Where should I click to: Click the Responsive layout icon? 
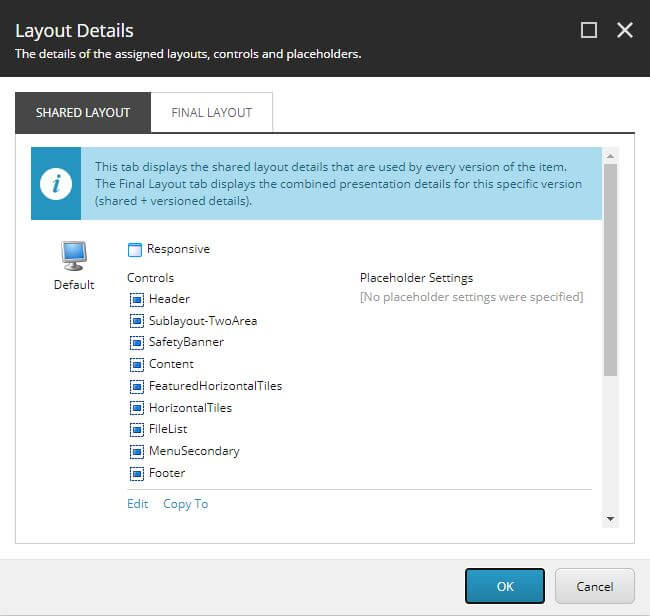click(x=135, y=250)
